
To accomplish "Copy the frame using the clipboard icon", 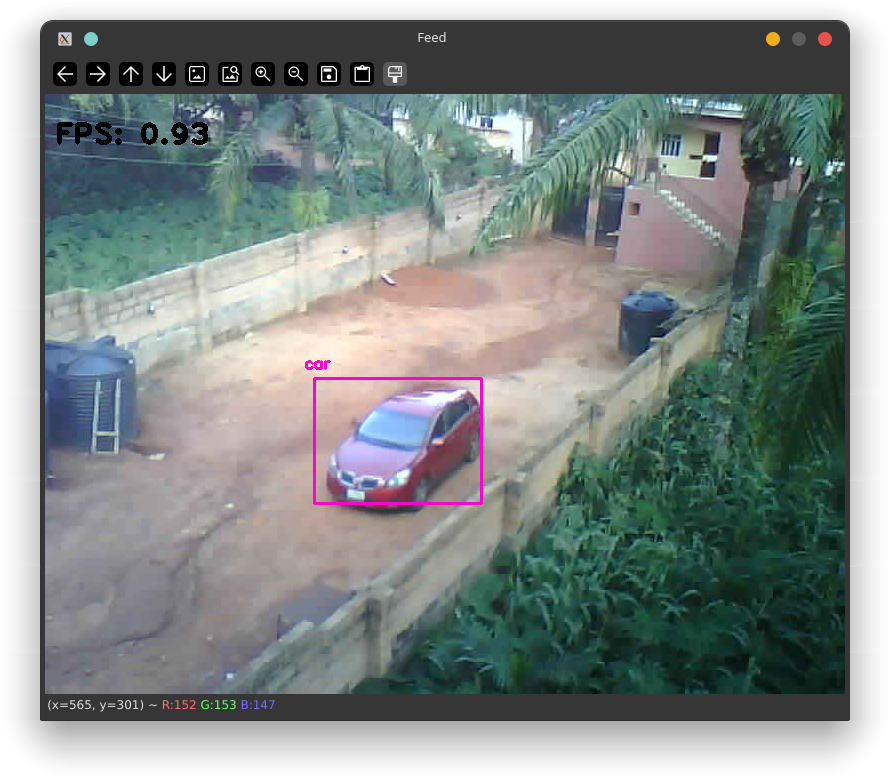I will coord(361,73).
